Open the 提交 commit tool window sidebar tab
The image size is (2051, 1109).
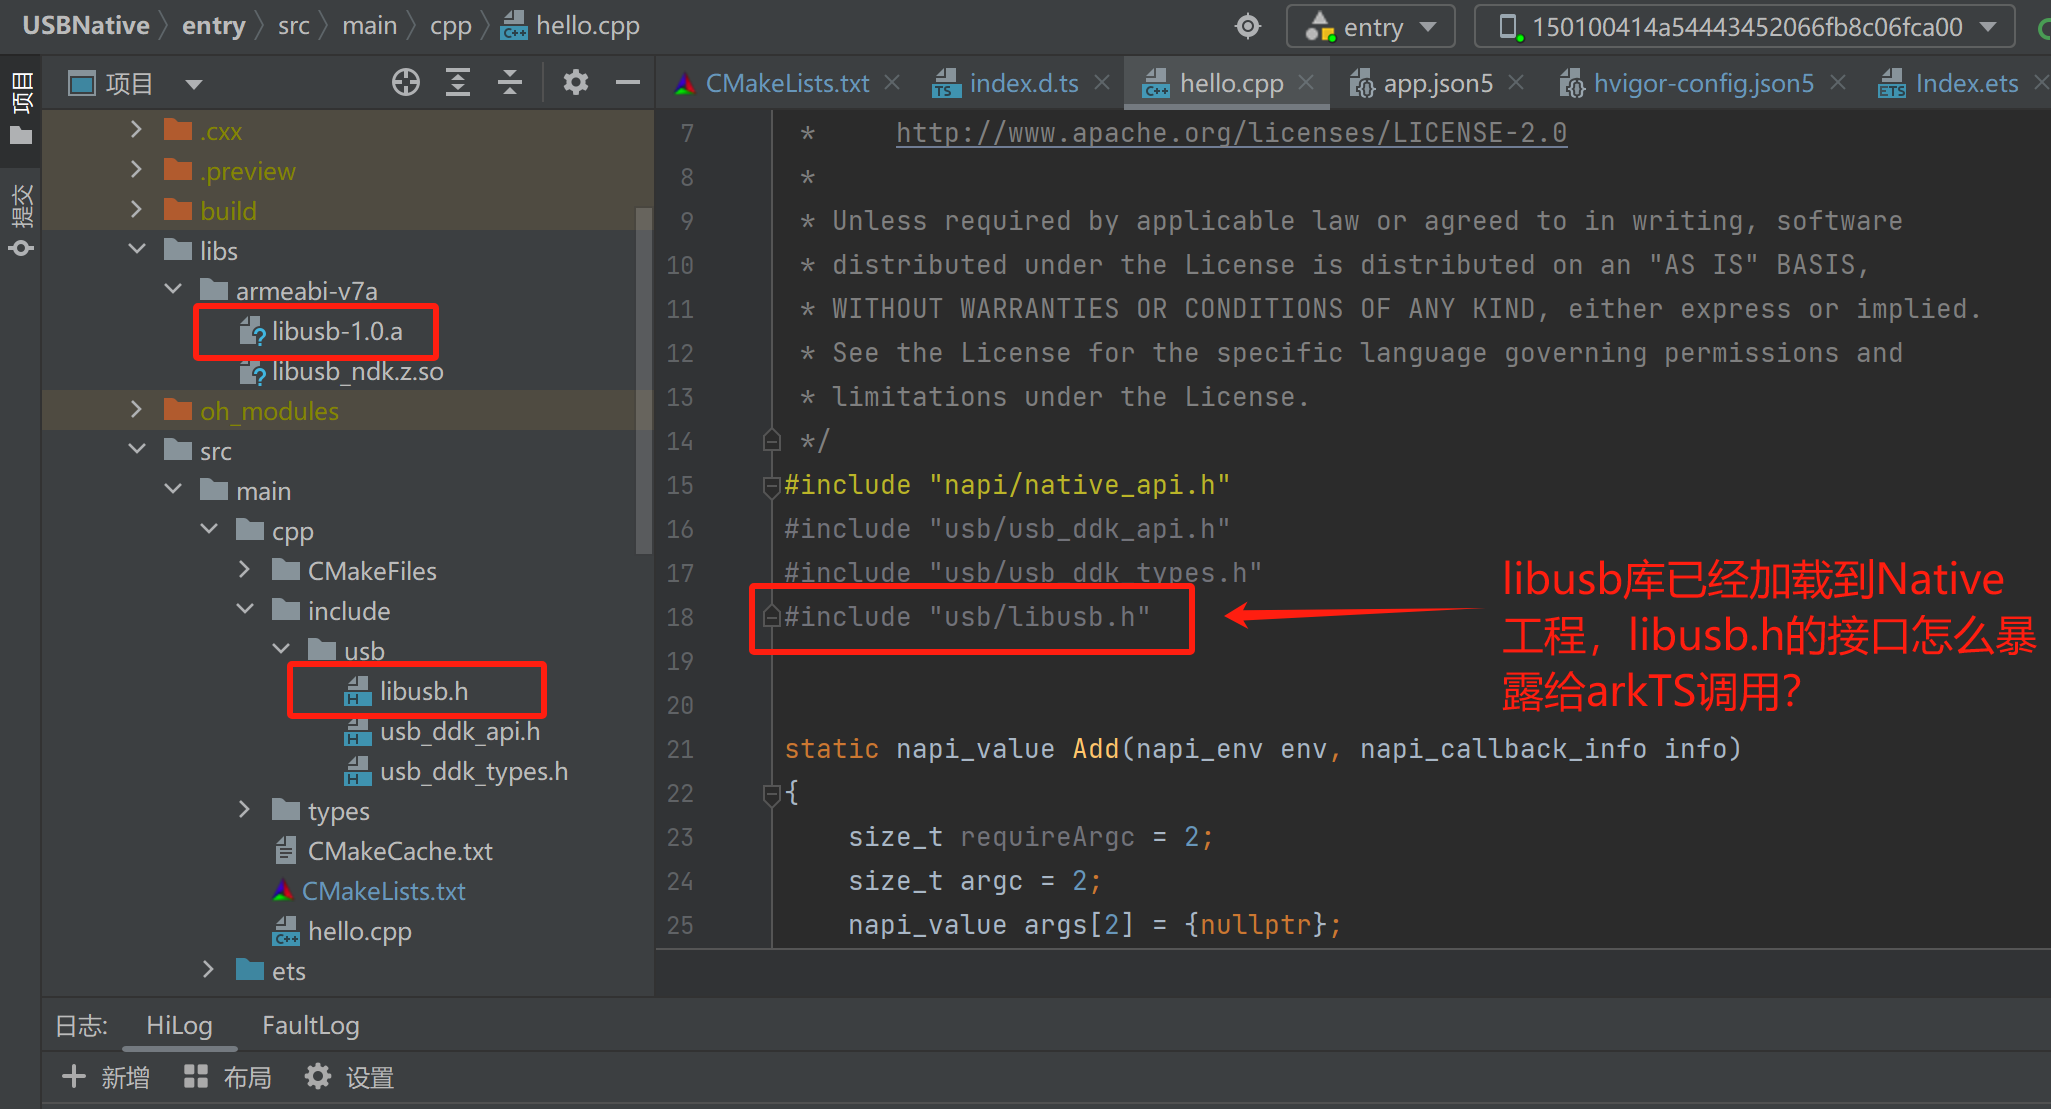click(x=21, y=220)
